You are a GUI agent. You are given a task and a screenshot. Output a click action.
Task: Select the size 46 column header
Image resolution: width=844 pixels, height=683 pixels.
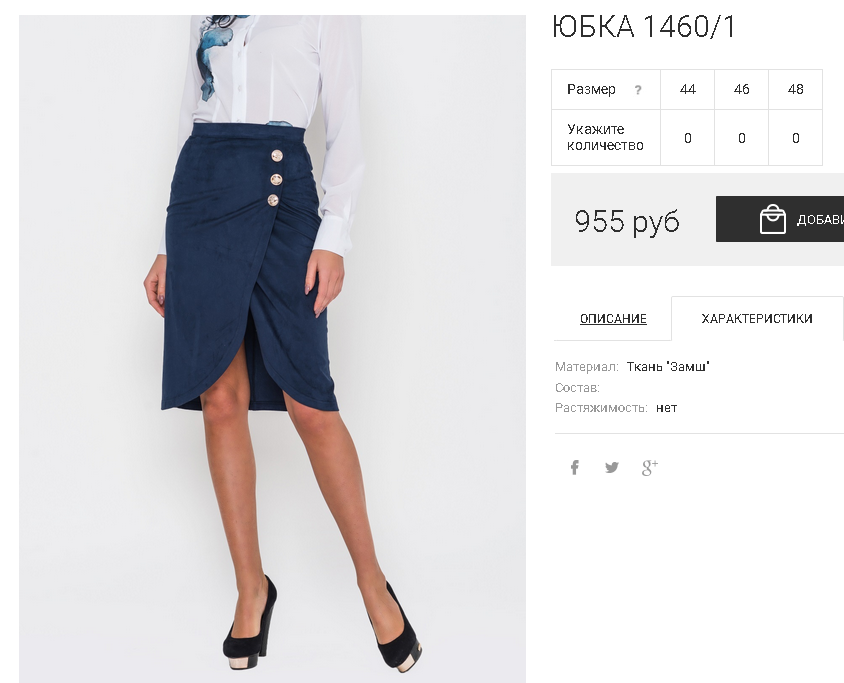[741, 89]
